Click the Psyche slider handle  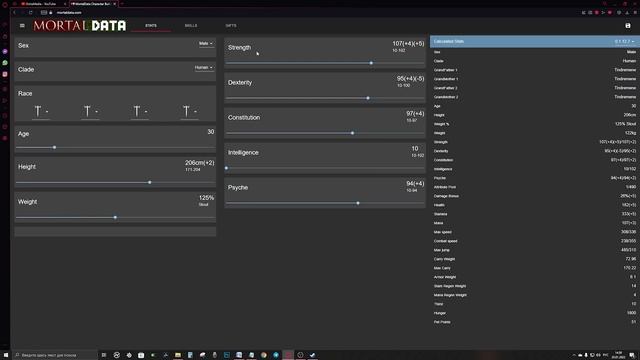click(x=358, y=203)
